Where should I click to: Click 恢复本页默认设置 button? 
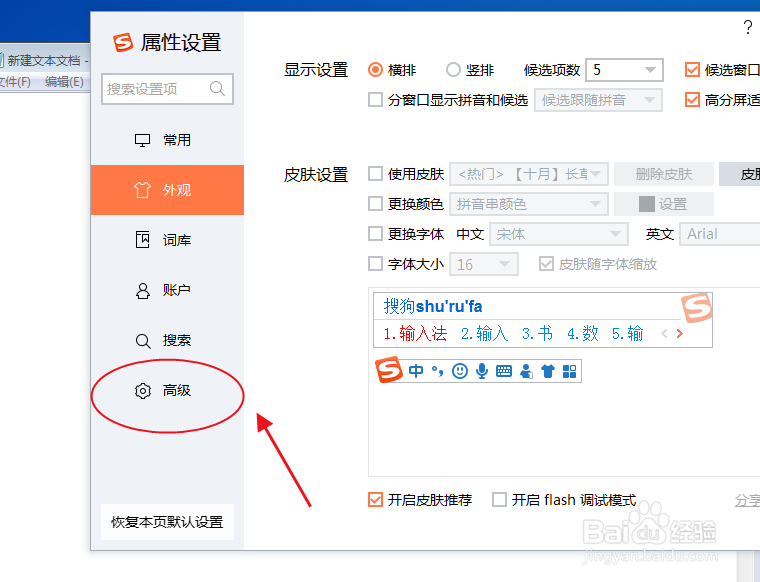pyautogui.click(x=167, y=522)
